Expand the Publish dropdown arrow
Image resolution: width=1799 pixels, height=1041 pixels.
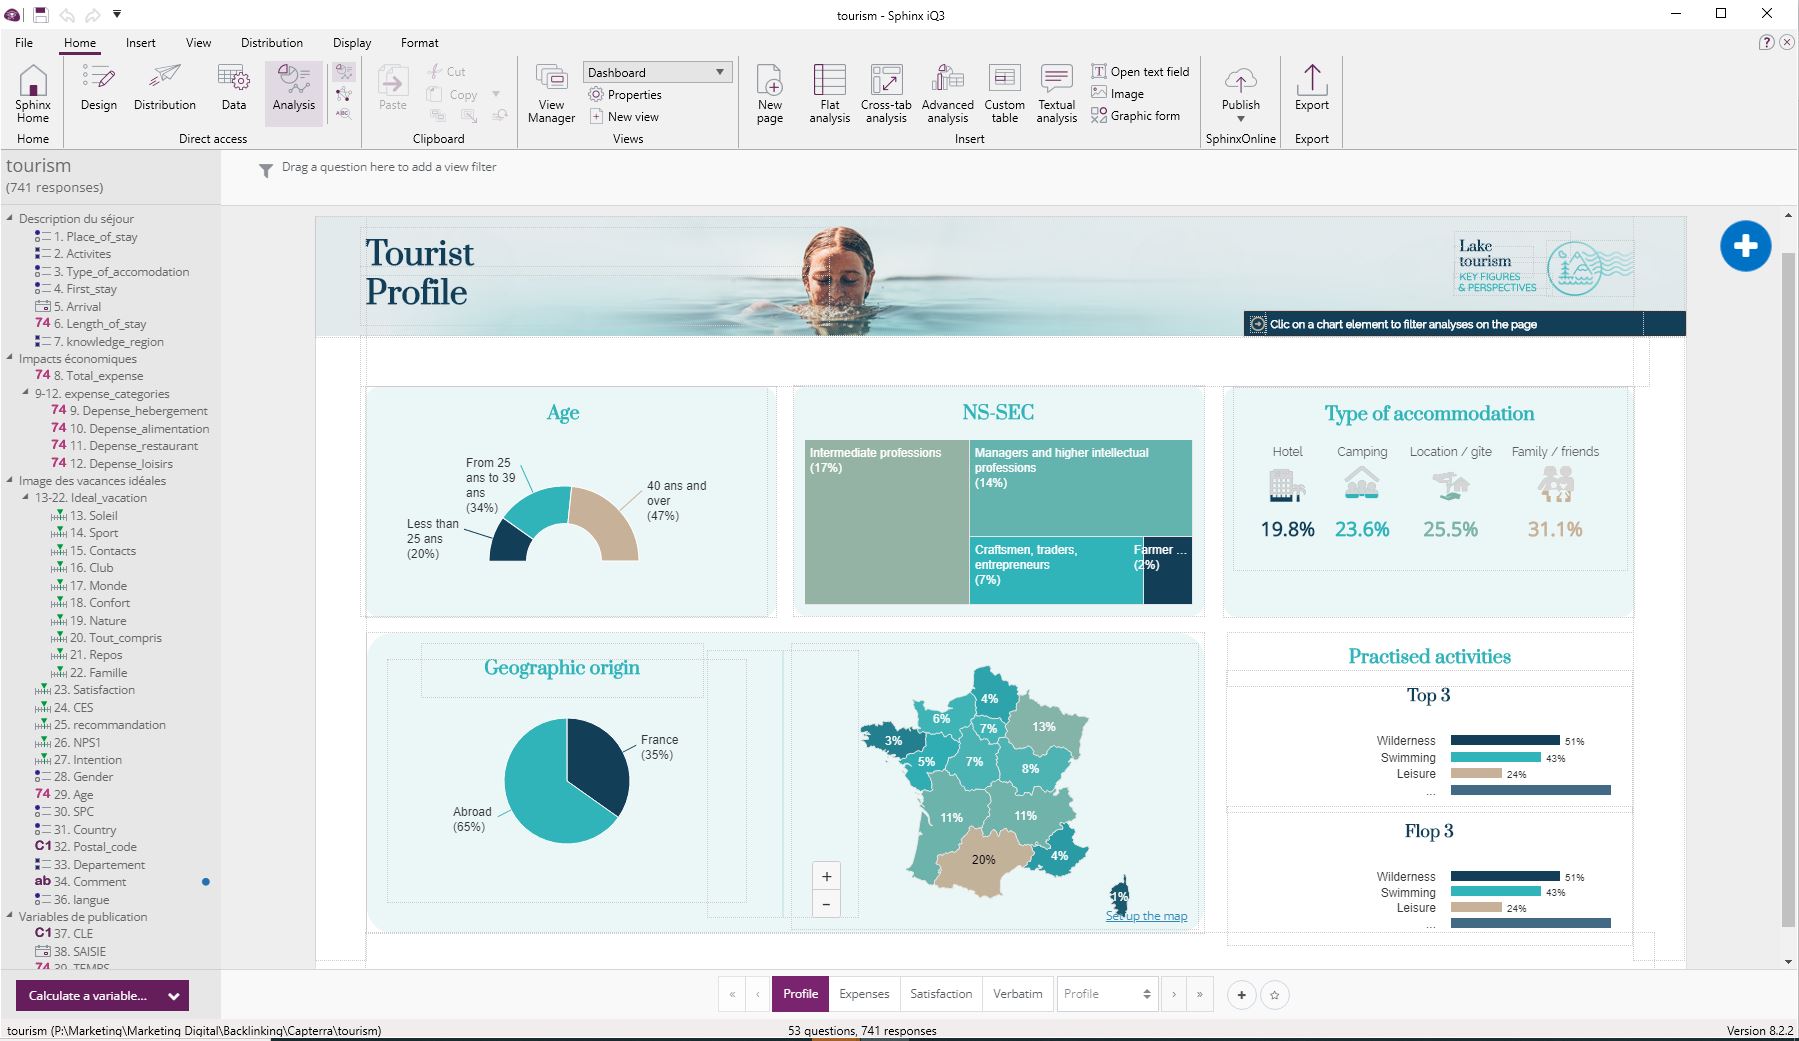(x=1240, y=119)
